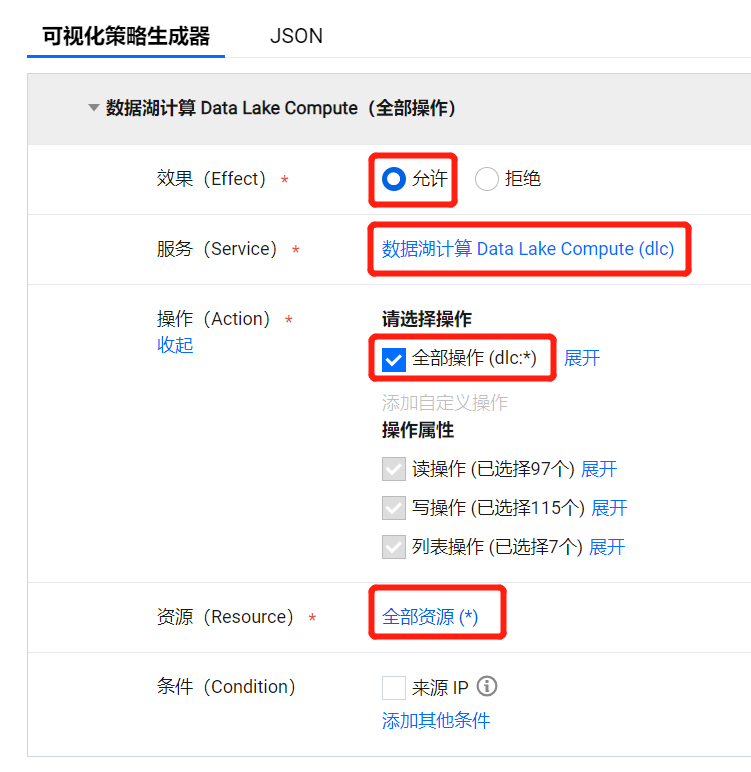The height and width of the screenshot is (772, 751).
Task: Expand the 列表操作 list via 展开
Action: 607,547
